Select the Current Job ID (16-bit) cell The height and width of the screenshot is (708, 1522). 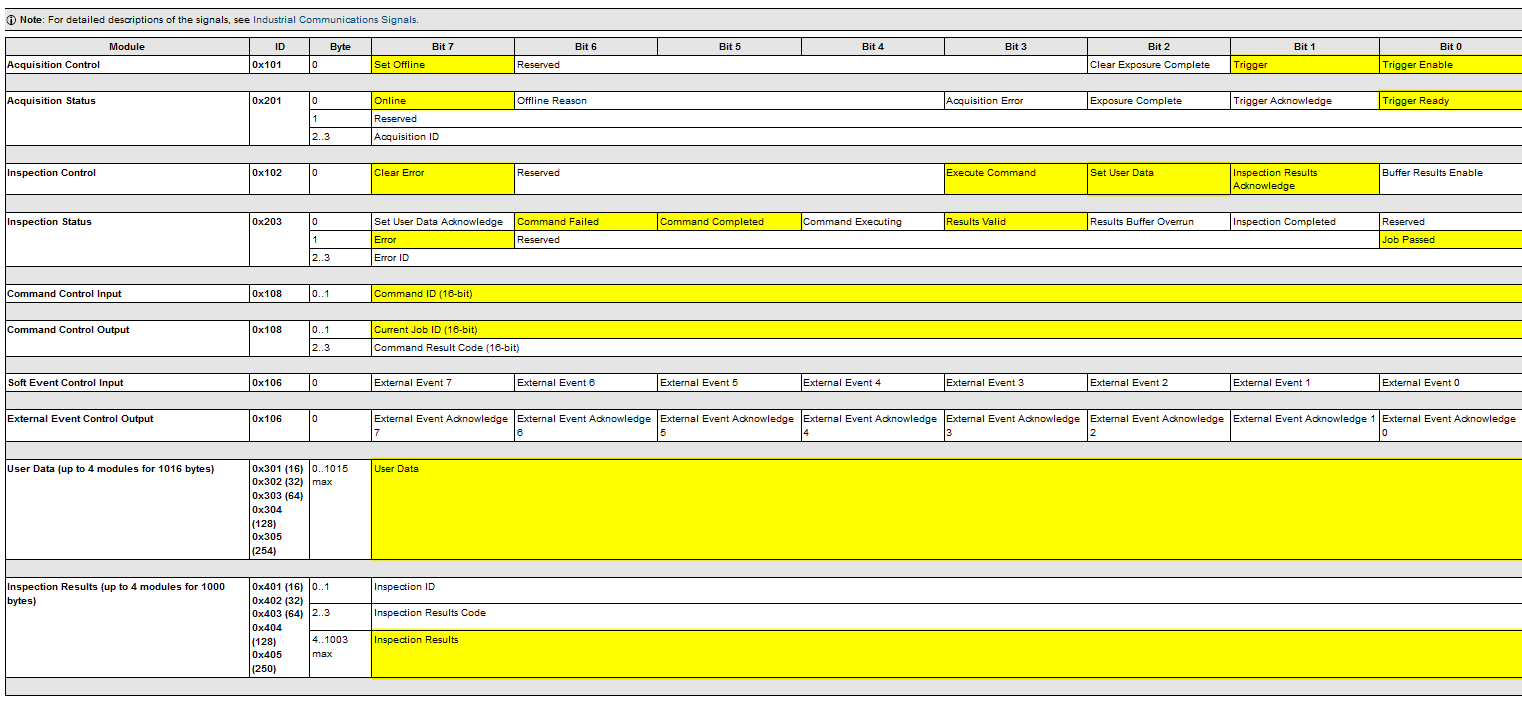[x=947, y=330]
